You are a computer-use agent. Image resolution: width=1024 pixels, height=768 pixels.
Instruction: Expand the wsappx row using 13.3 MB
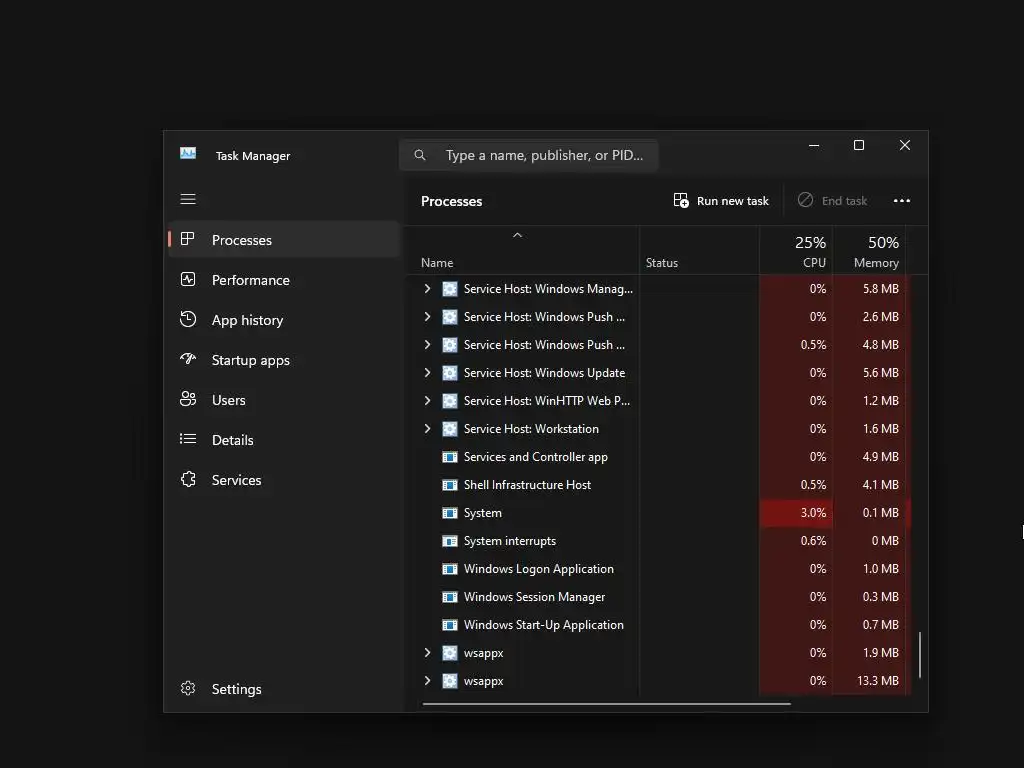(x=427, y=681)
